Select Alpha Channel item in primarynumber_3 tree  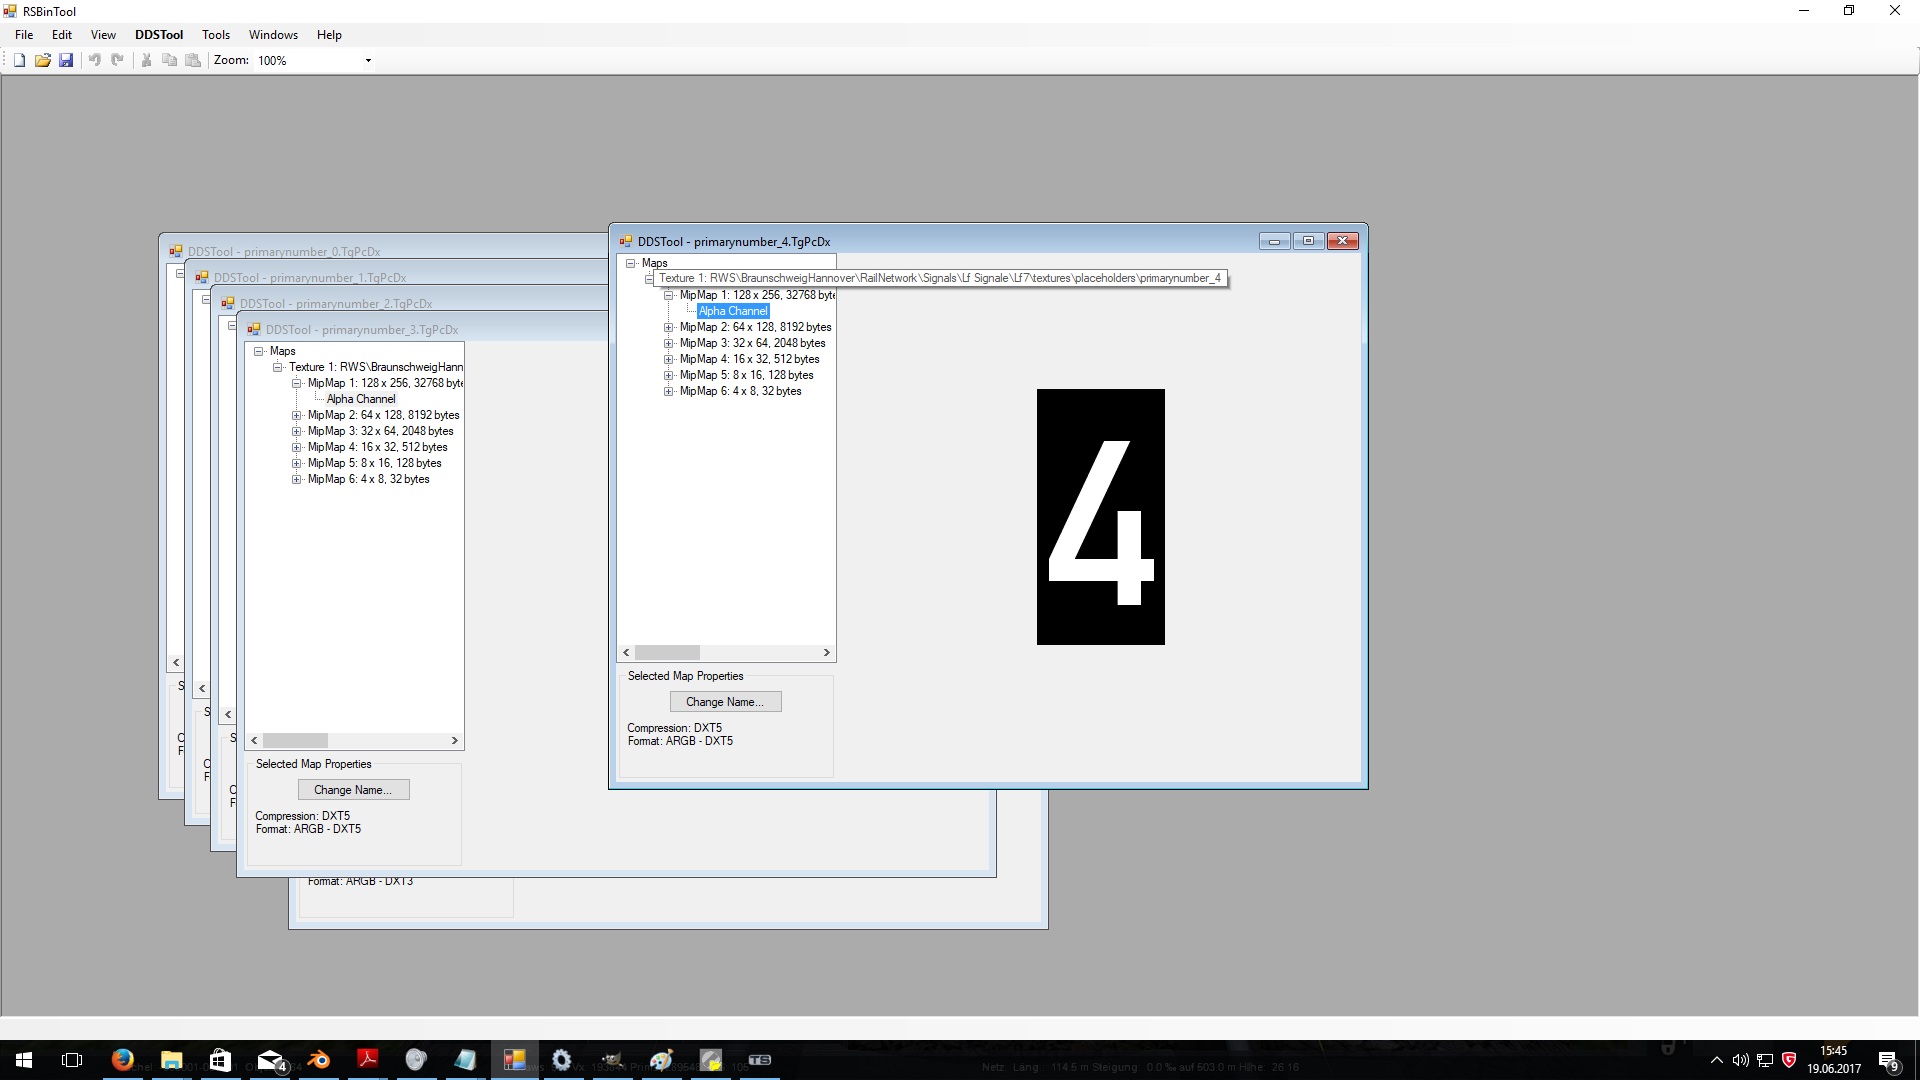361,399
